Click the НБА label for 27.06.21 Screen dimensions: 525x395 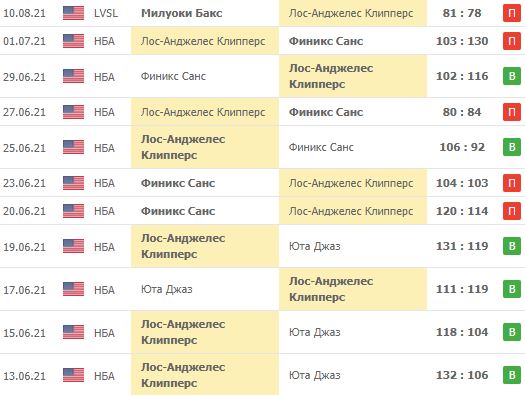tap(104, 112)
